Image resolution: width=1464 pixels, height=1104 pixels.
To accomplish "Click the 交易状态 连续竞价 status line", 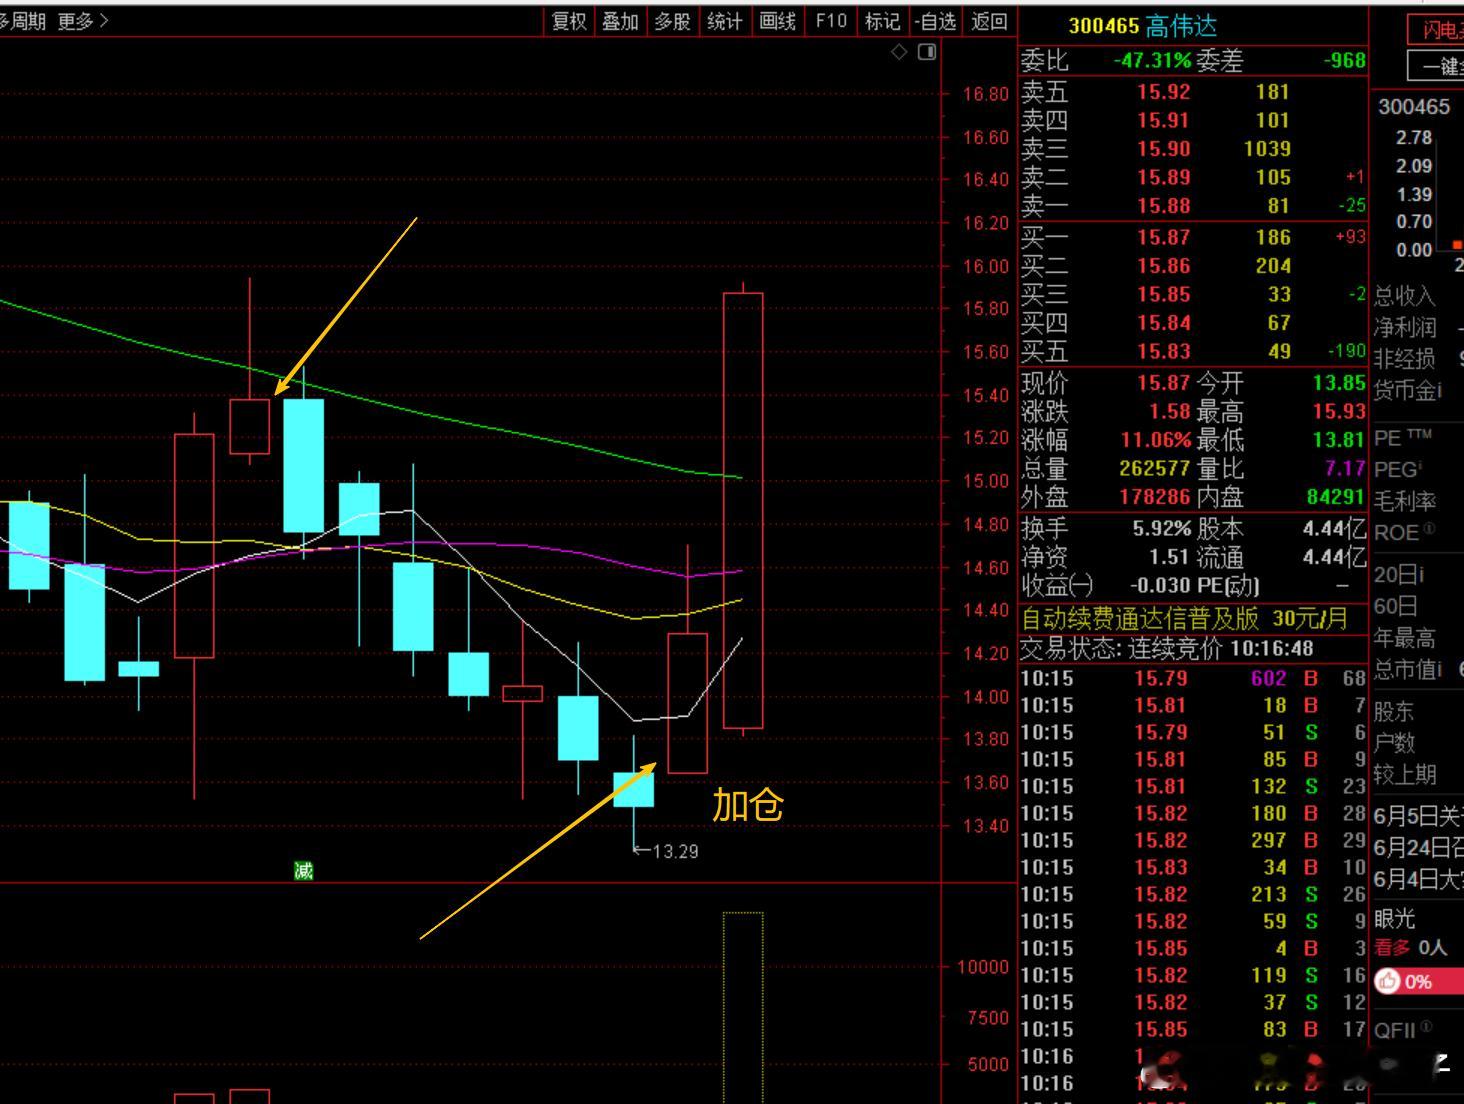I will [1167, 649].
